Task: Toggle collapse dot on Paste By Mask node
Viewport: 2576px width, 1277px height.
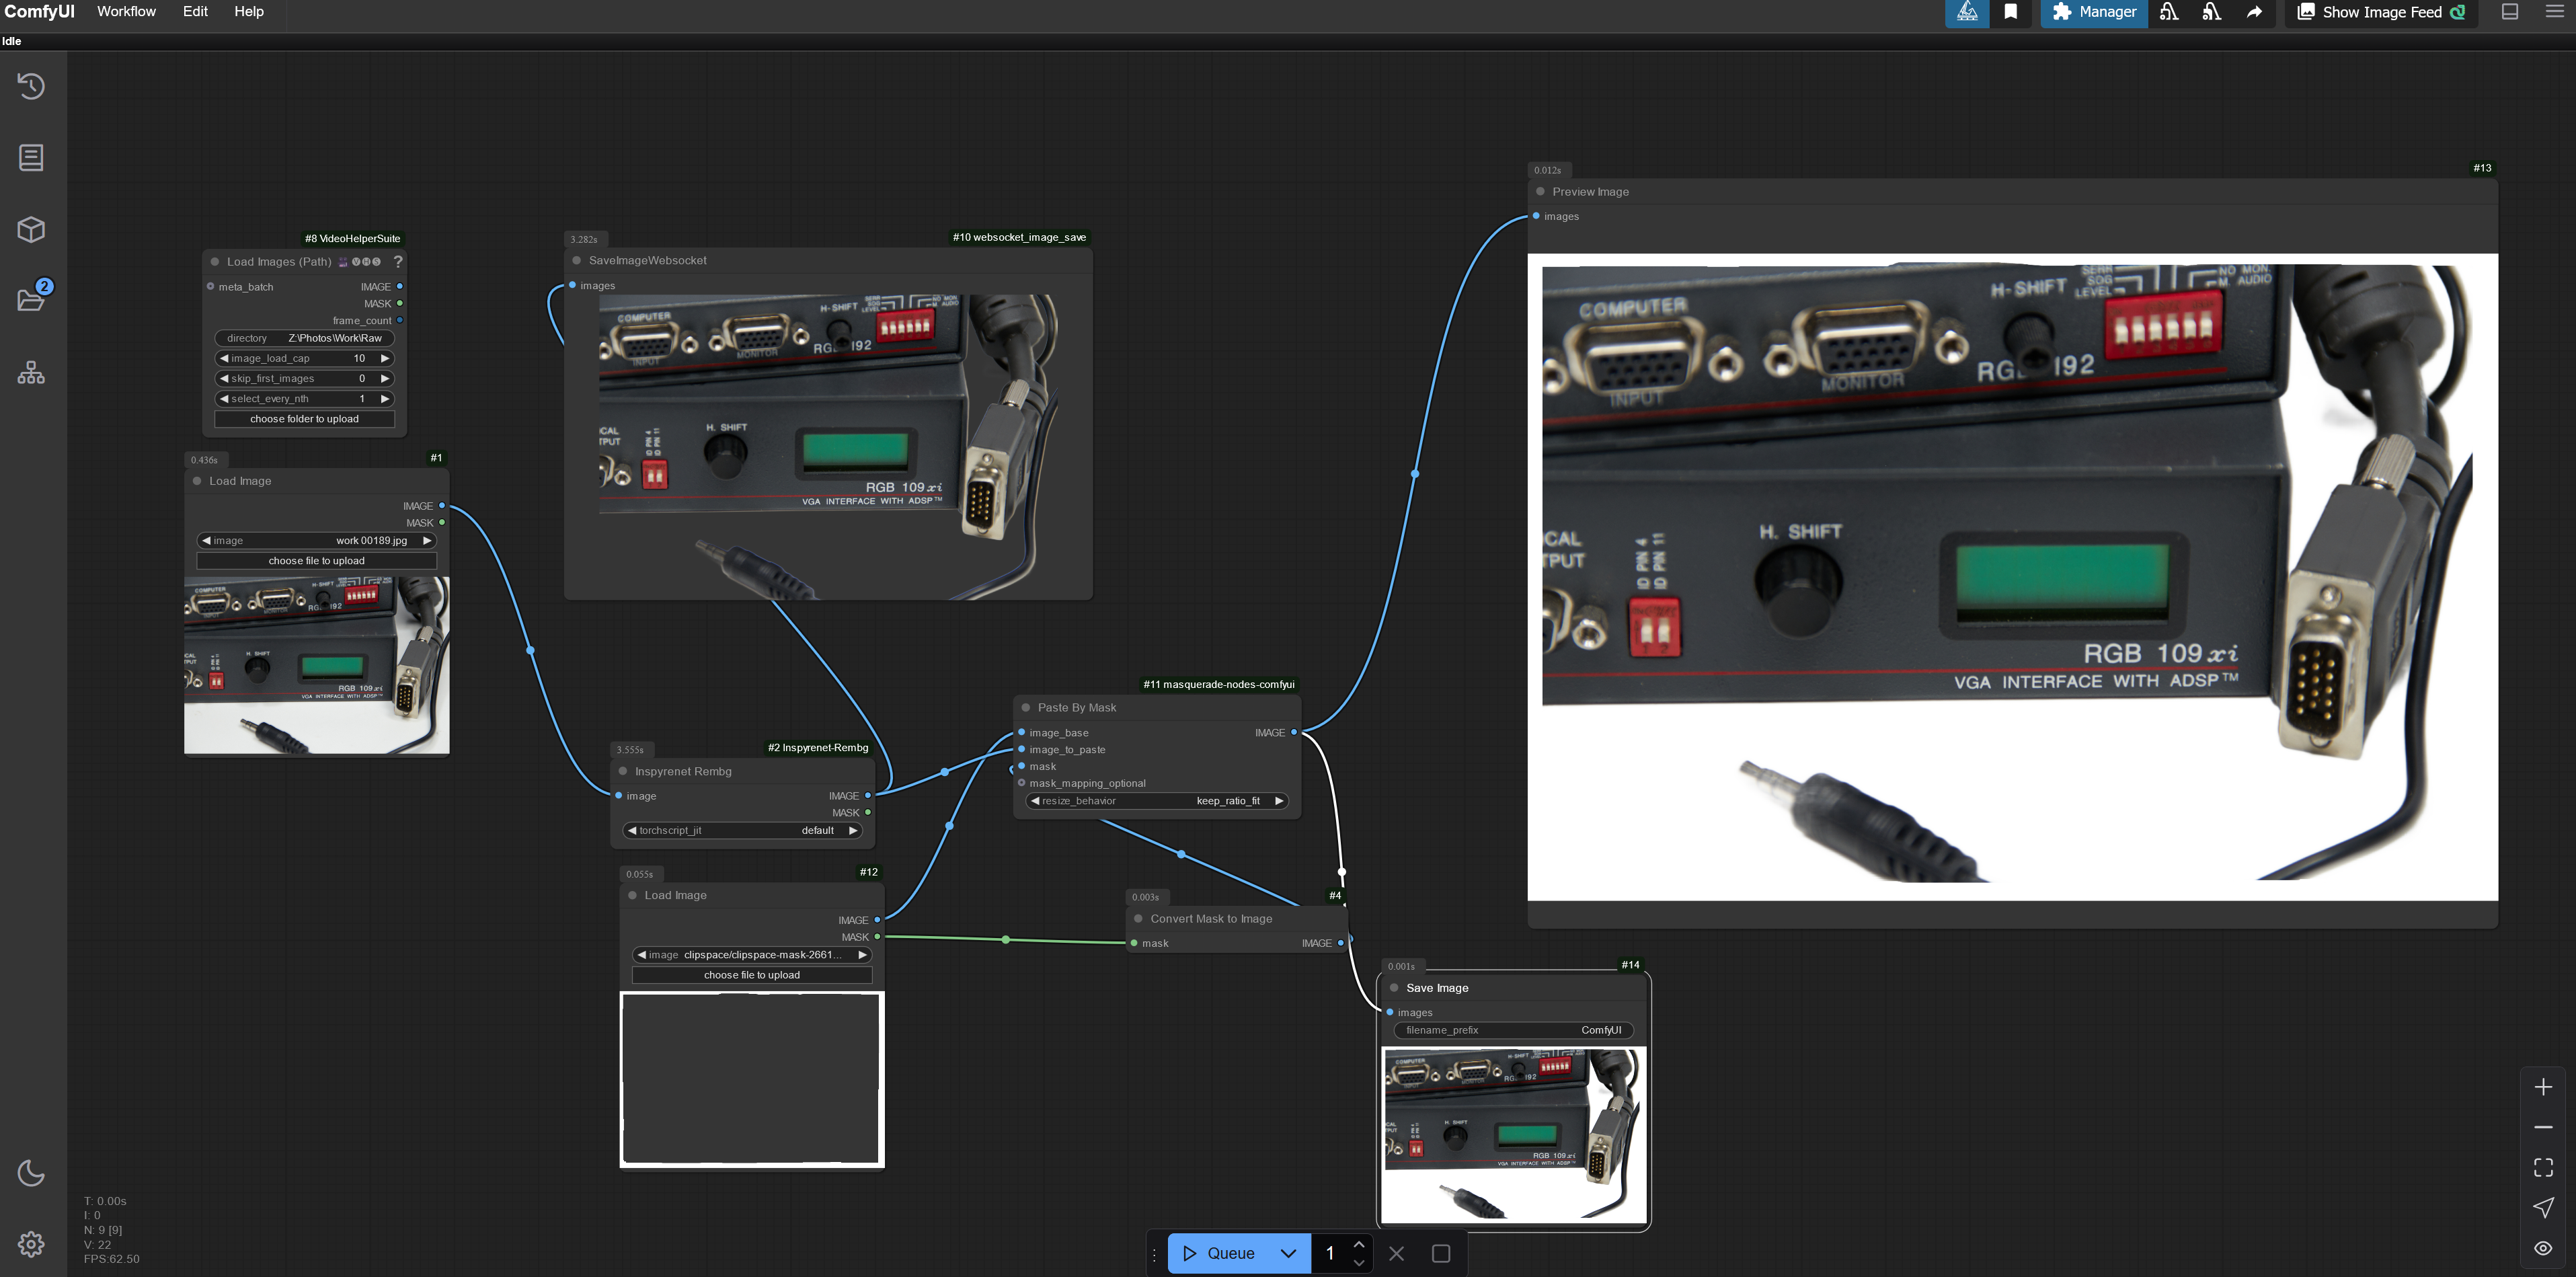Action: (x=1026, y=707)
